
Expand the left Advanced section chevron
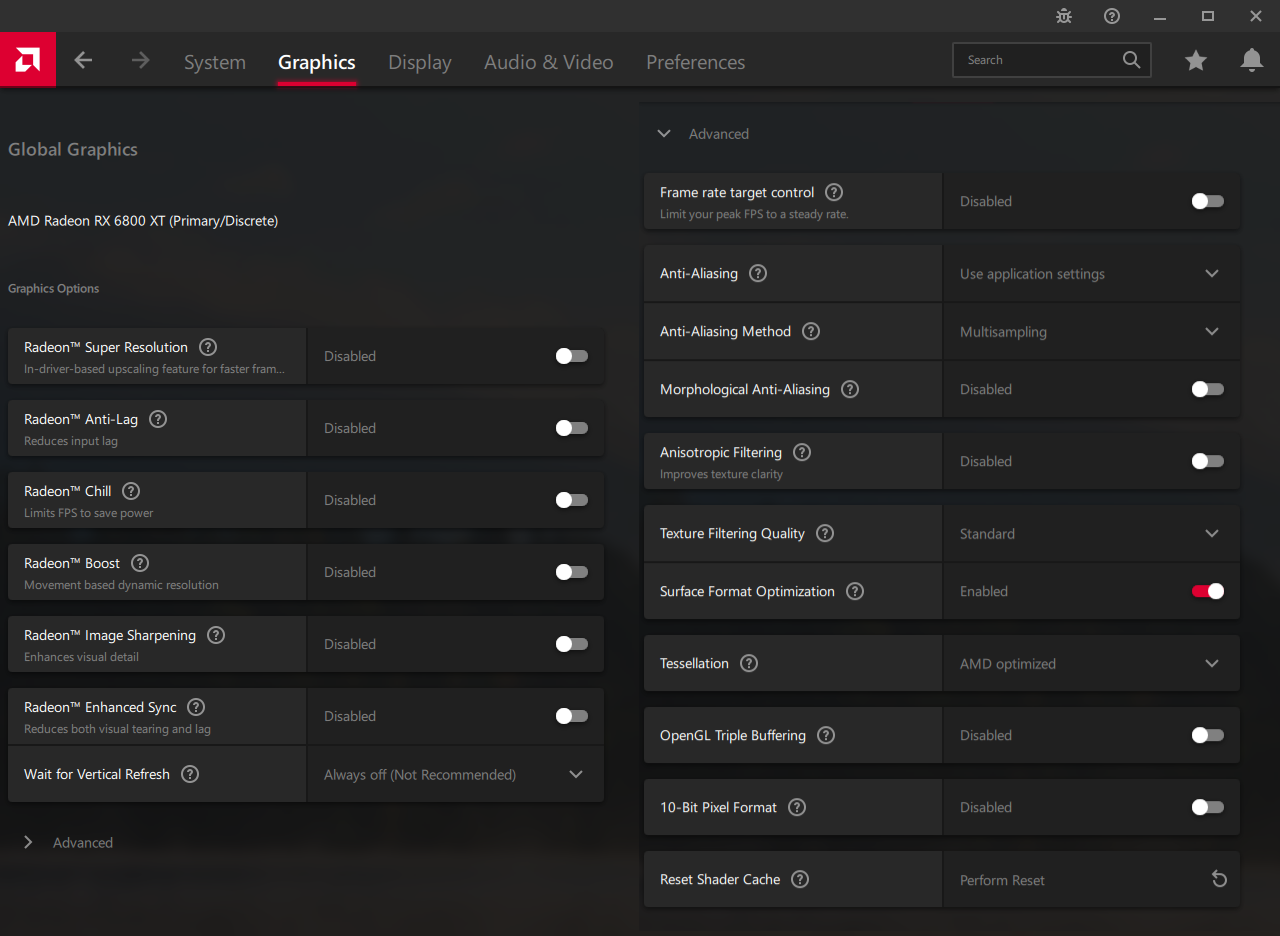(28, 842)
